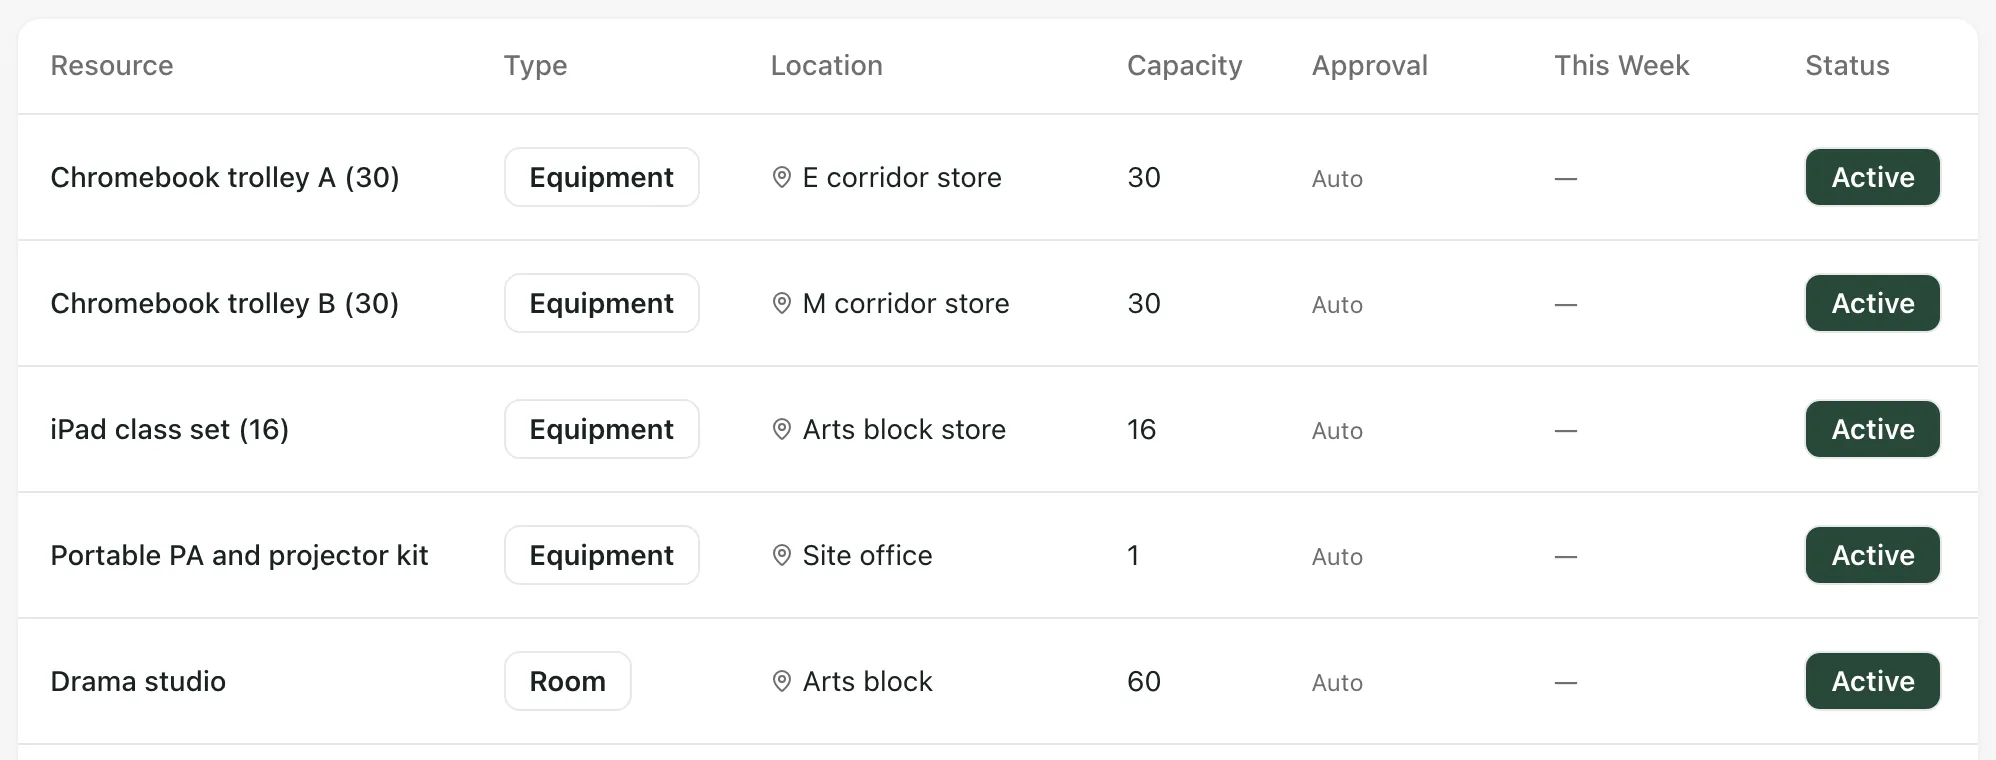
Task: Toggle the Active status for iPad class set
Action: (x=1872, y=429)
